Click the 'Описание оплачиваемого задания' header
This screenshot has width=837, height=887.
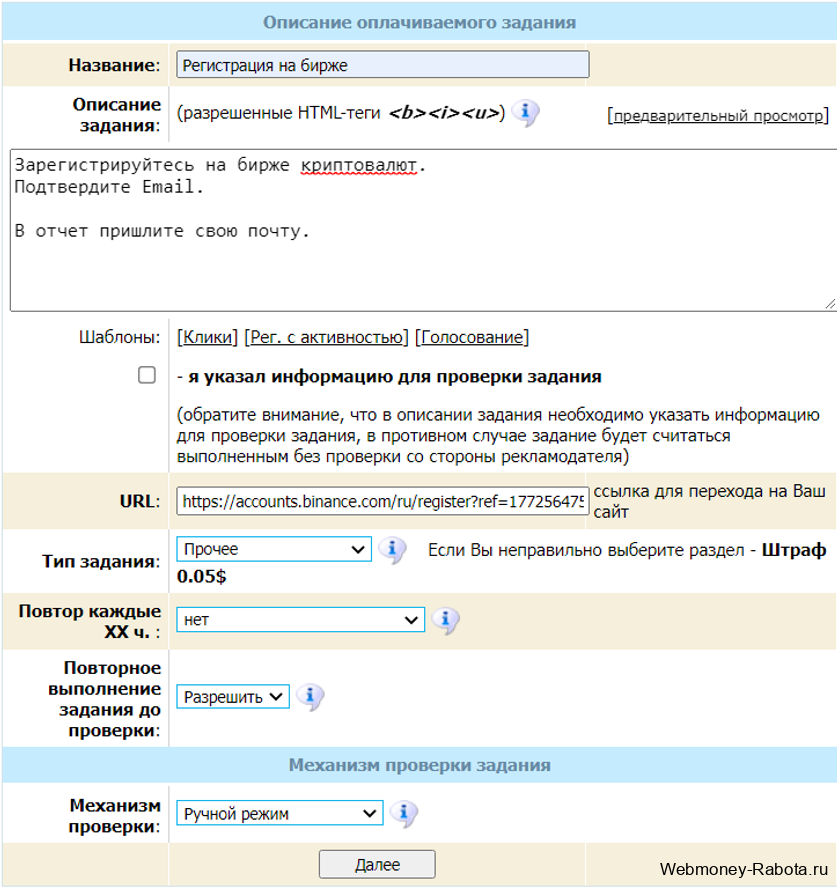pos(420,23)
